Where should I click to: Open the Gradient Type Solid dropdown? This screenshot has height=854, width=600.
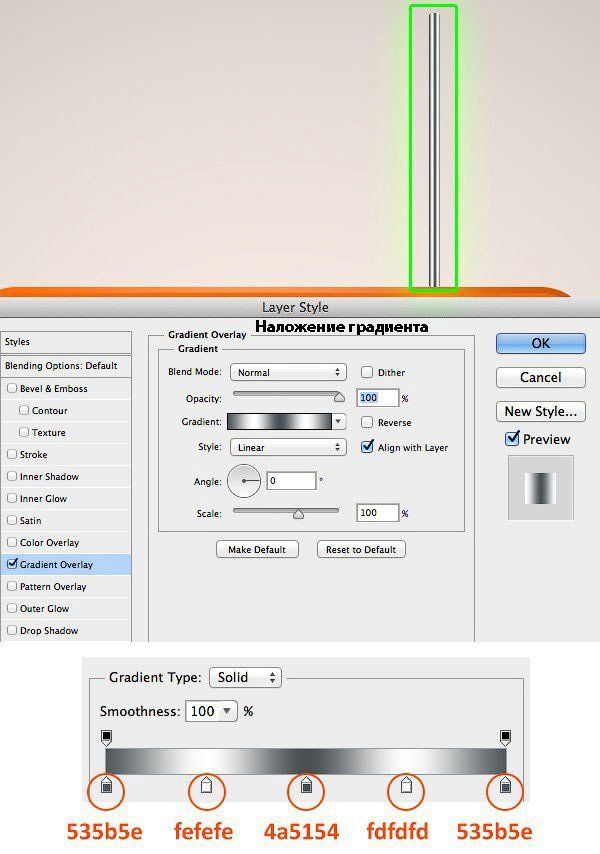click(x=246, y=677)
